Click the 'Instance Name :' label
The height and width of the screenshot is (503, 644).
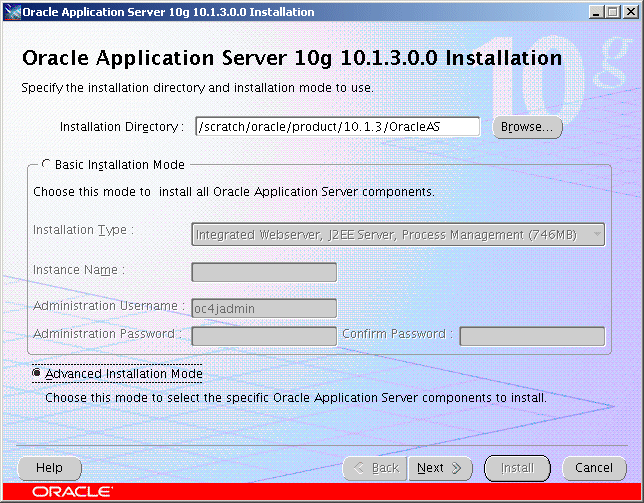coord(79,270)
